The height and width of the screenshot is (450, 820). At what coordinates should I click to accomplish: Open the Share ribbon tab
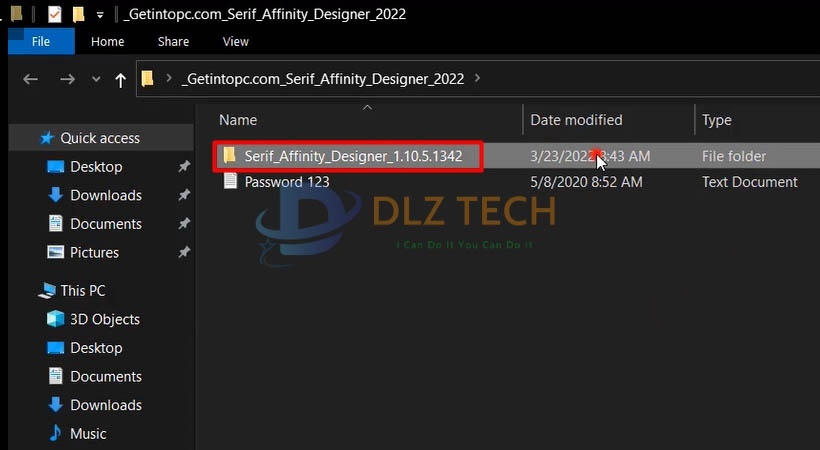[173, 41]
